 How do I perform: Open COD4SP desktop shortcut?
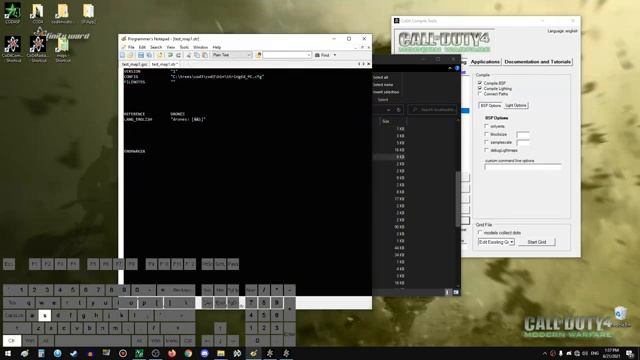click(13, 14)
